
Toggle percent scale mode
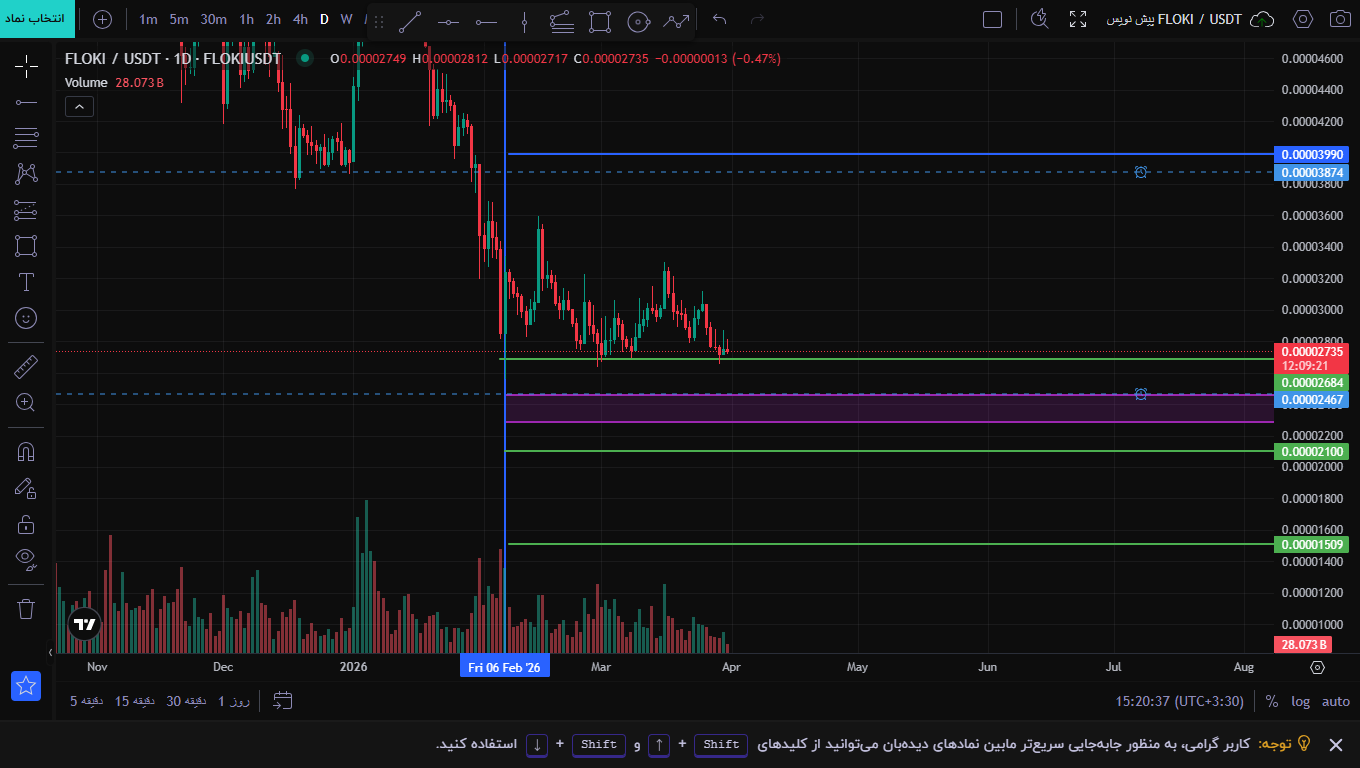coord(1272,701)
